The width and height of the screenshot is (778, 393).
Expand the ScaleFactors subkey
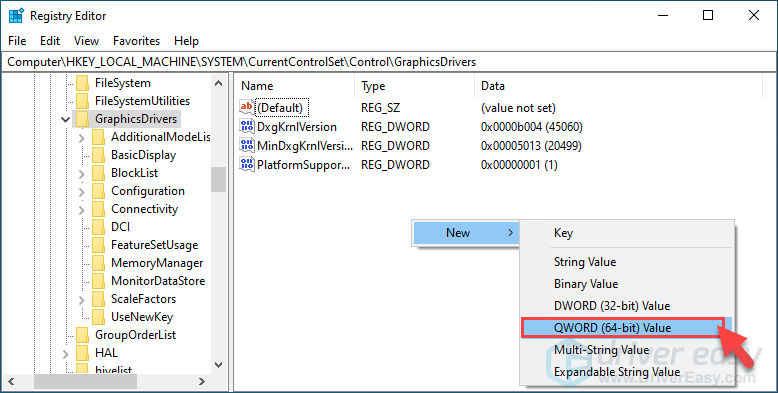coord(82,300)
